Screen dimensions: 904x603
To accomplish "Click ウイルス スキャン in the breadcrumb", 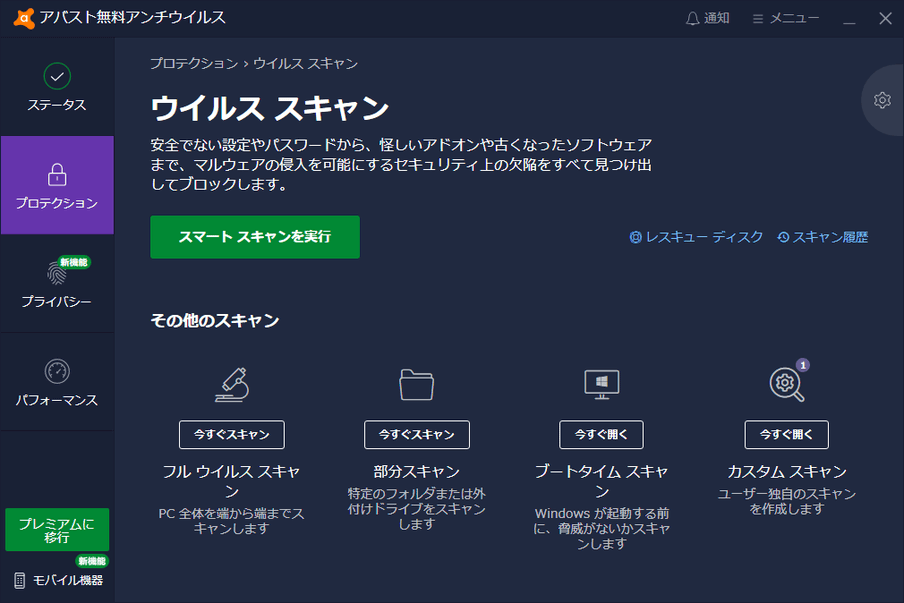I will pos(306,63).
